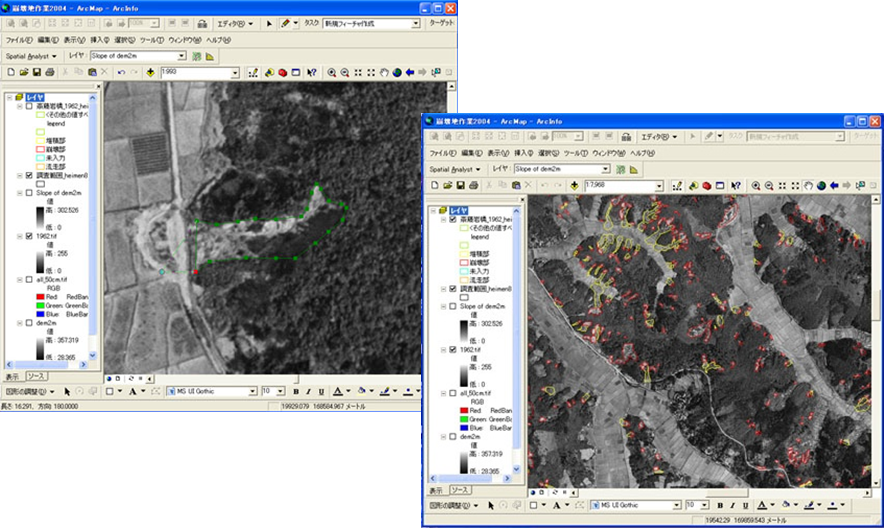Screen dimensions: 884x528
Task: Click Blue band swatch in right TOC
Action: point(464,428)
